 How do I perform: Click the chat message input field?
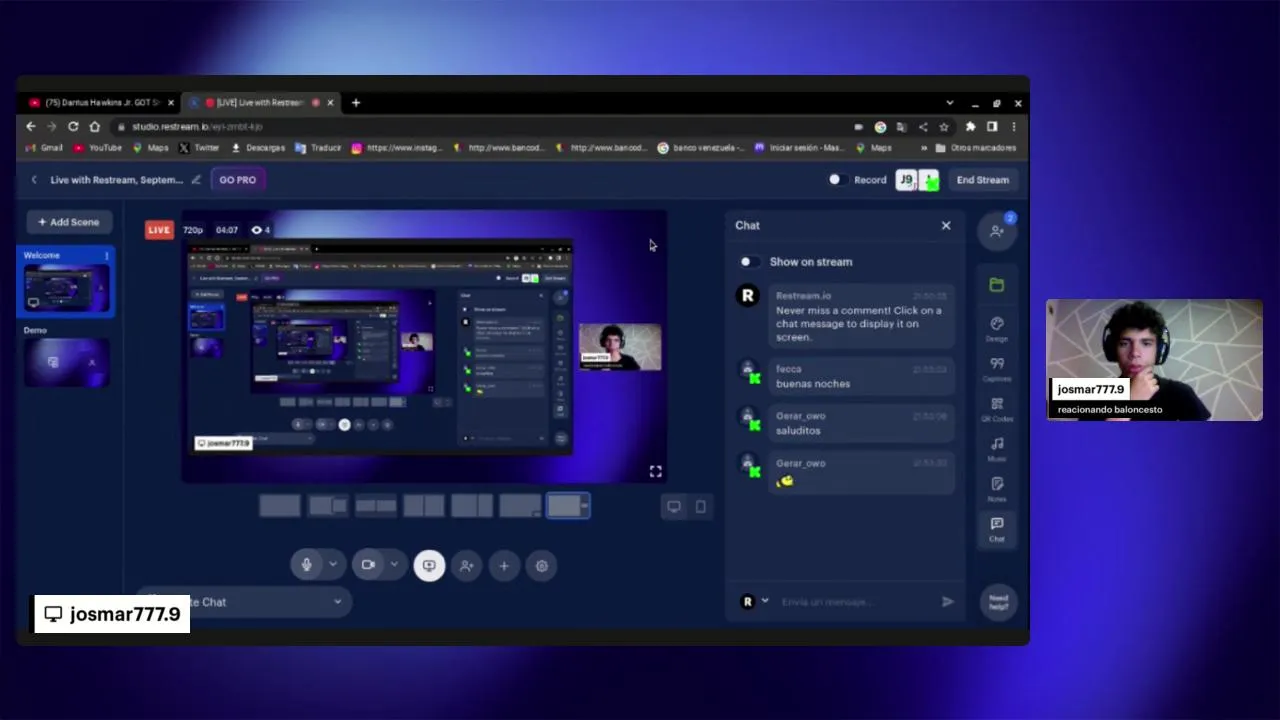[x=855, y=602]
